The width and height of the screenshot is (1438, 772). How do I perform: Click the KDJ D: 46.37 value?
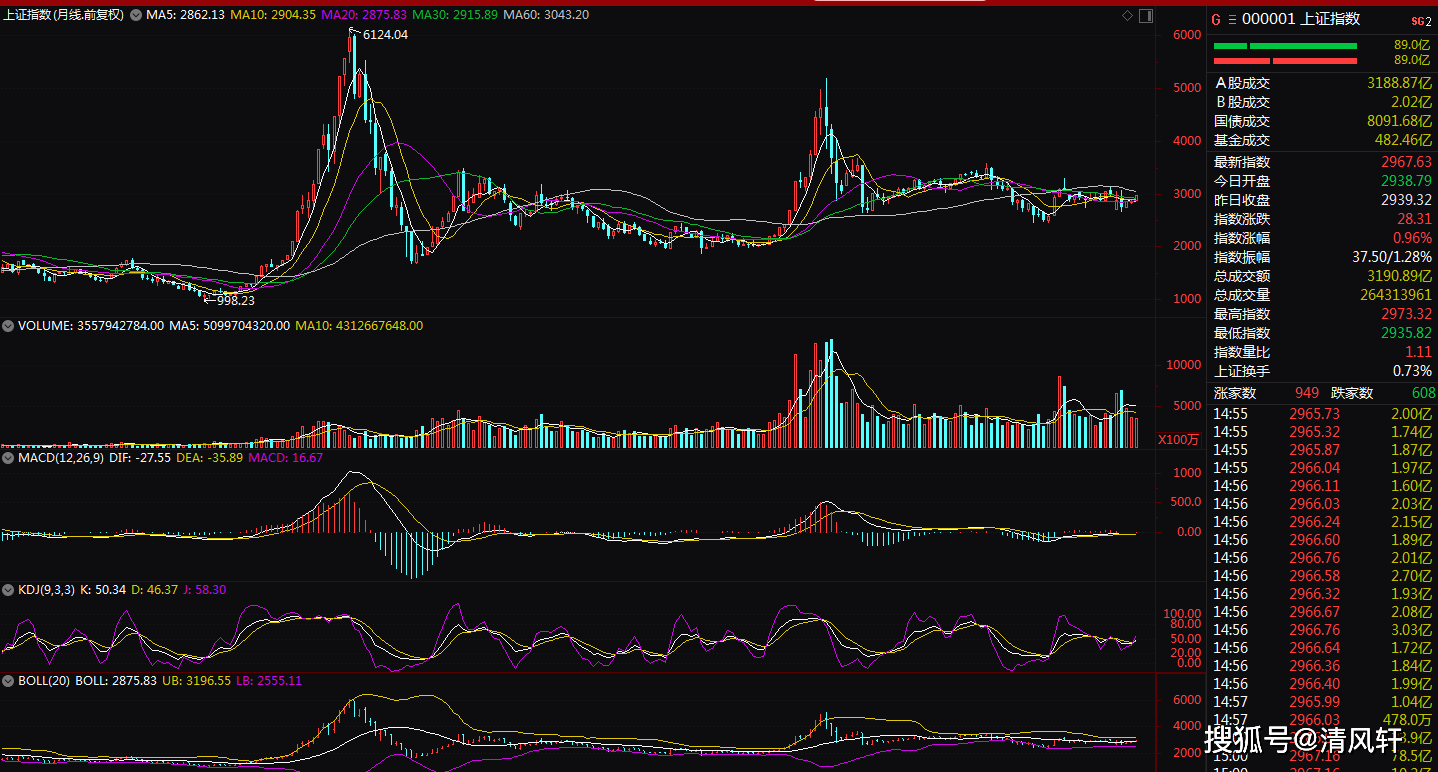tap(155, 590)
